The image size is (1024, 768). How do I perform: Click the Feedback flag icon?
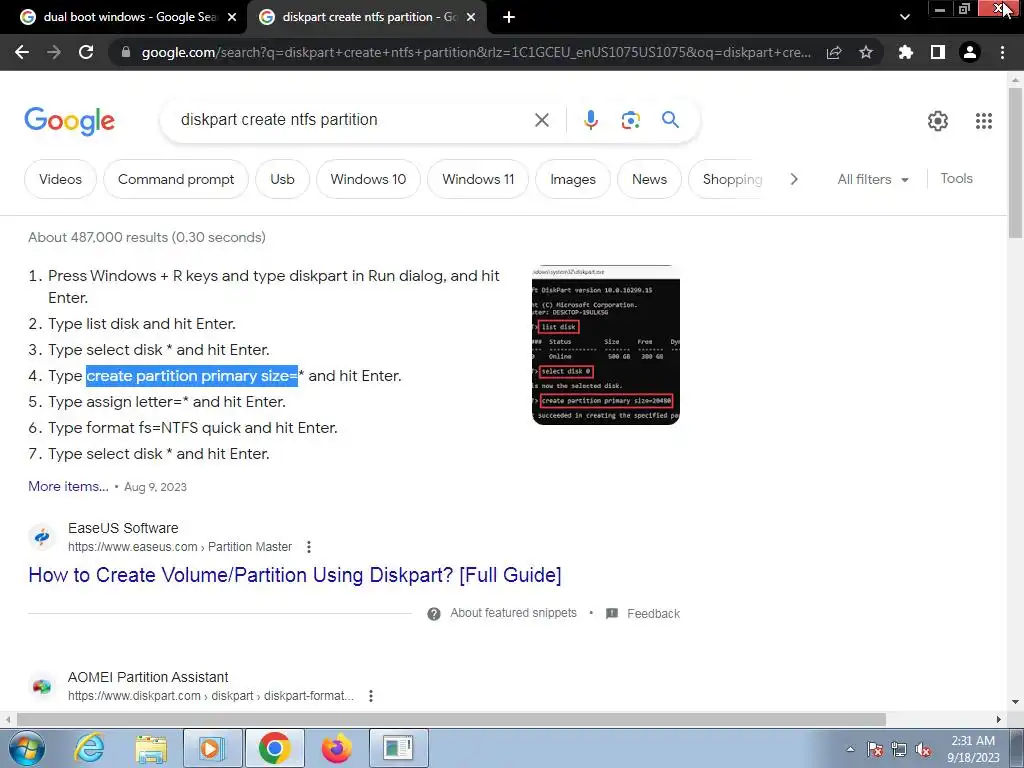pyautogui.click(x=612, y=614)
